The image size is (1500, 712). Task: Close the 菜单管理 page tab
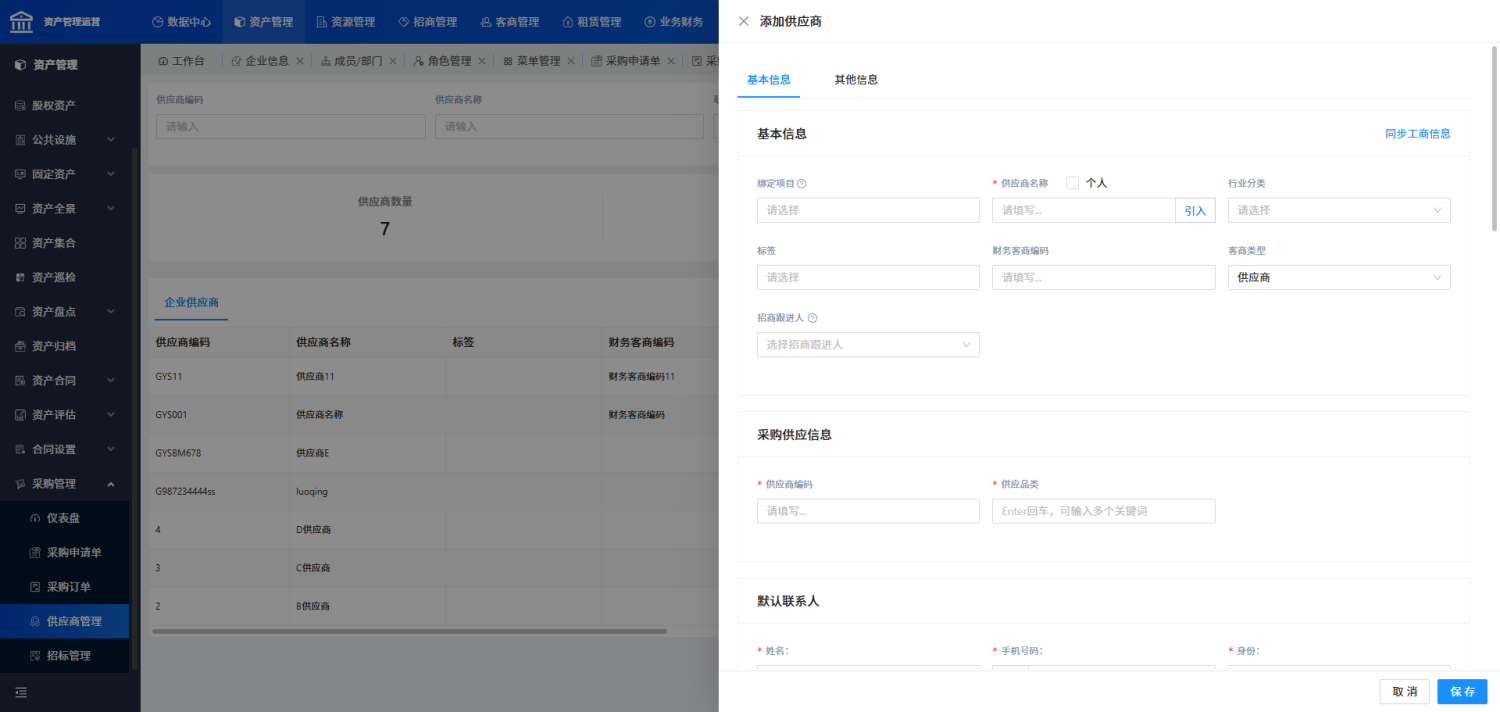571,61
